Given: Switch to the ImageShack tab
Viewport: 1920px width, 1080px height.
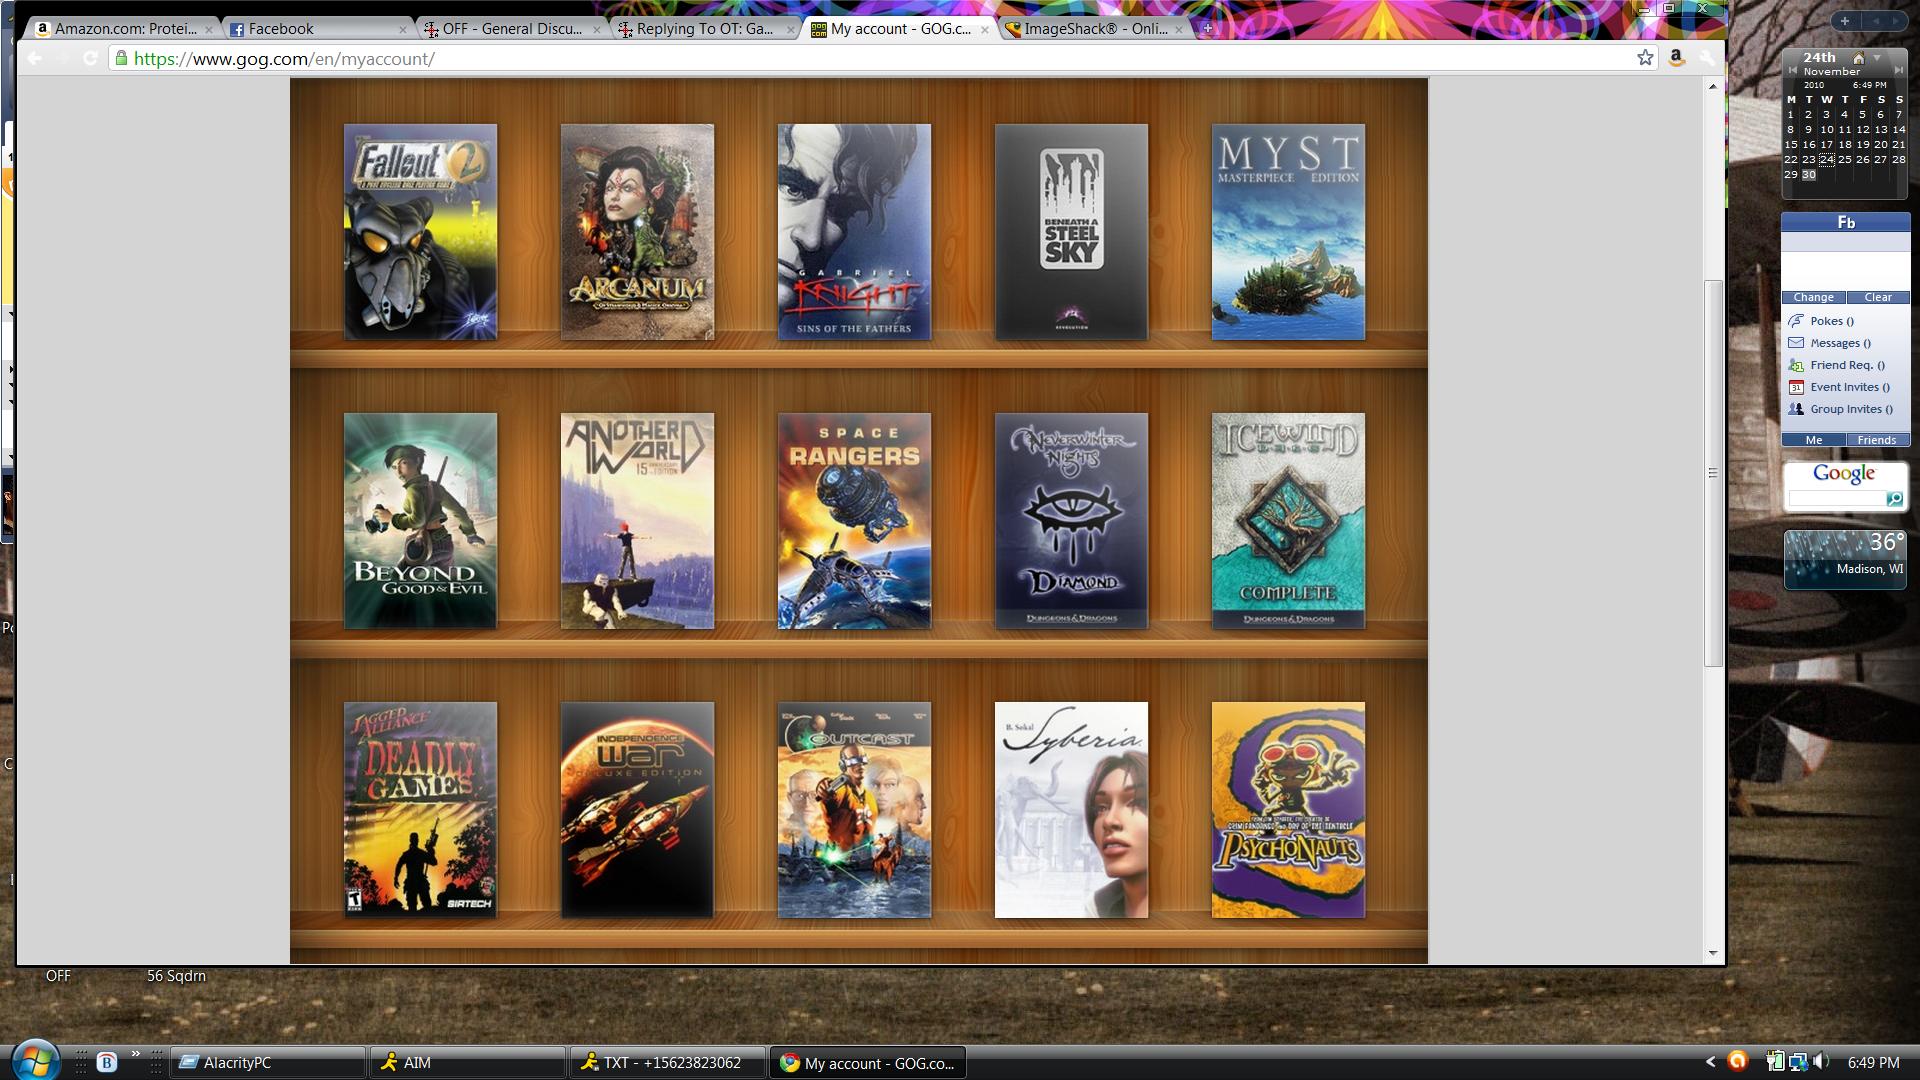Looking at the screenshot, I should tap(1094, 29).
